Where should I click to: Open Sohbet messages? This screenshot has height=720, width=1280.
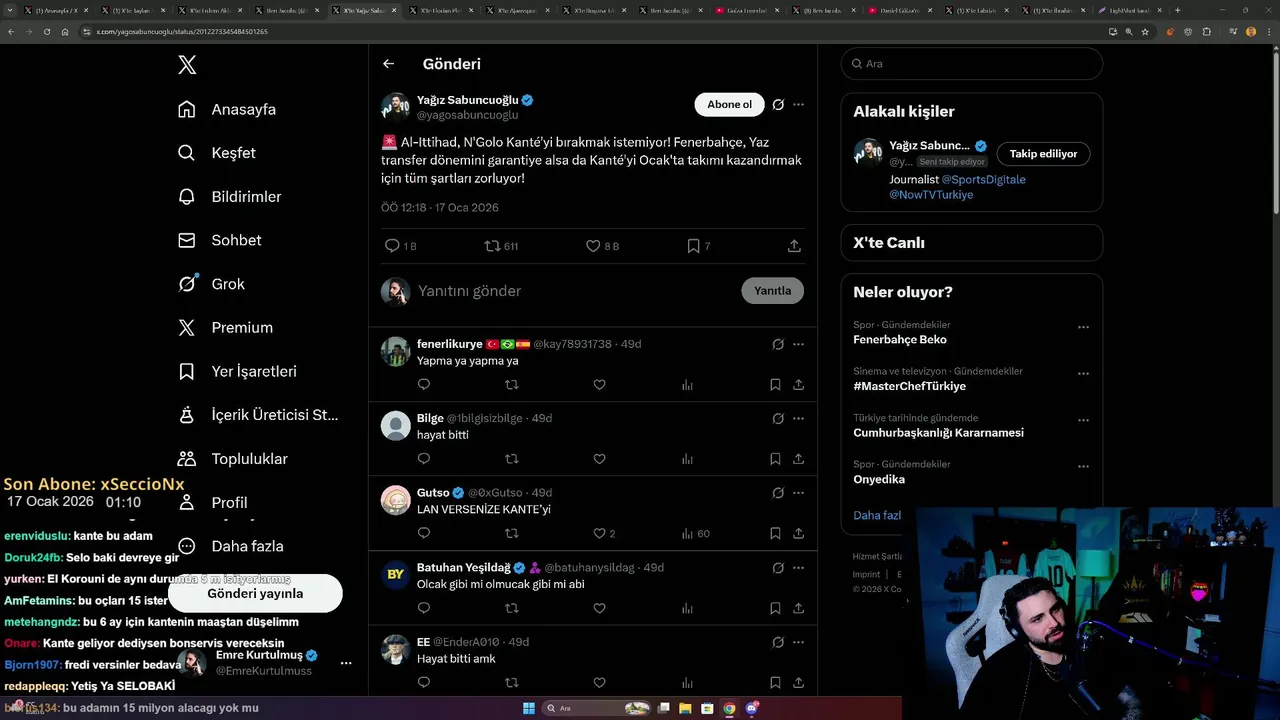[x=219, y=240]
